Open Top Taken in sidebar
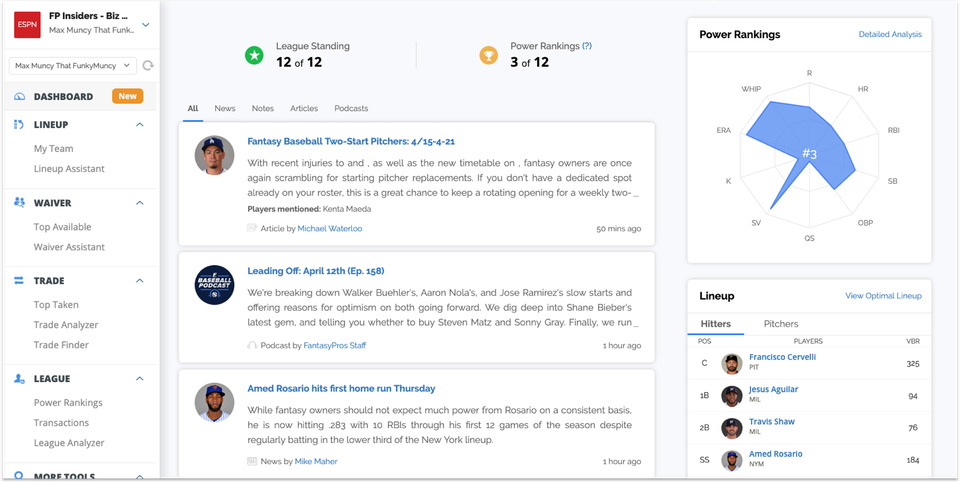The image size is (960, 482). 56,304
